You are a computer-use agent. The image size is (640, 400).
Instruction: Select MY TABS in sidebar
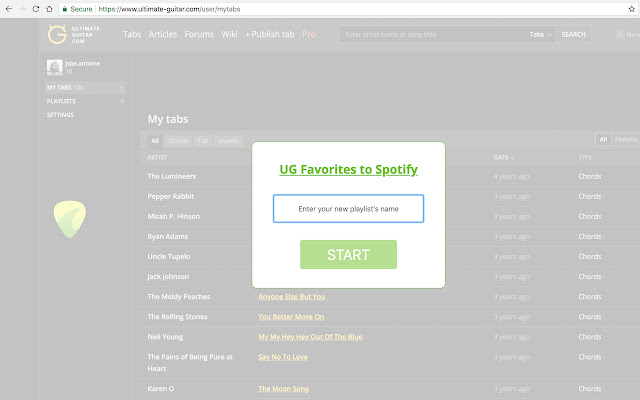pos(85,87)
